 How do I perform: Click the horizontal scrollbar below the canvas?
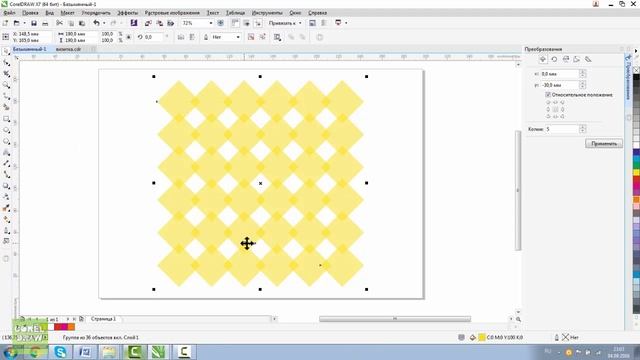tap(395, 319)
